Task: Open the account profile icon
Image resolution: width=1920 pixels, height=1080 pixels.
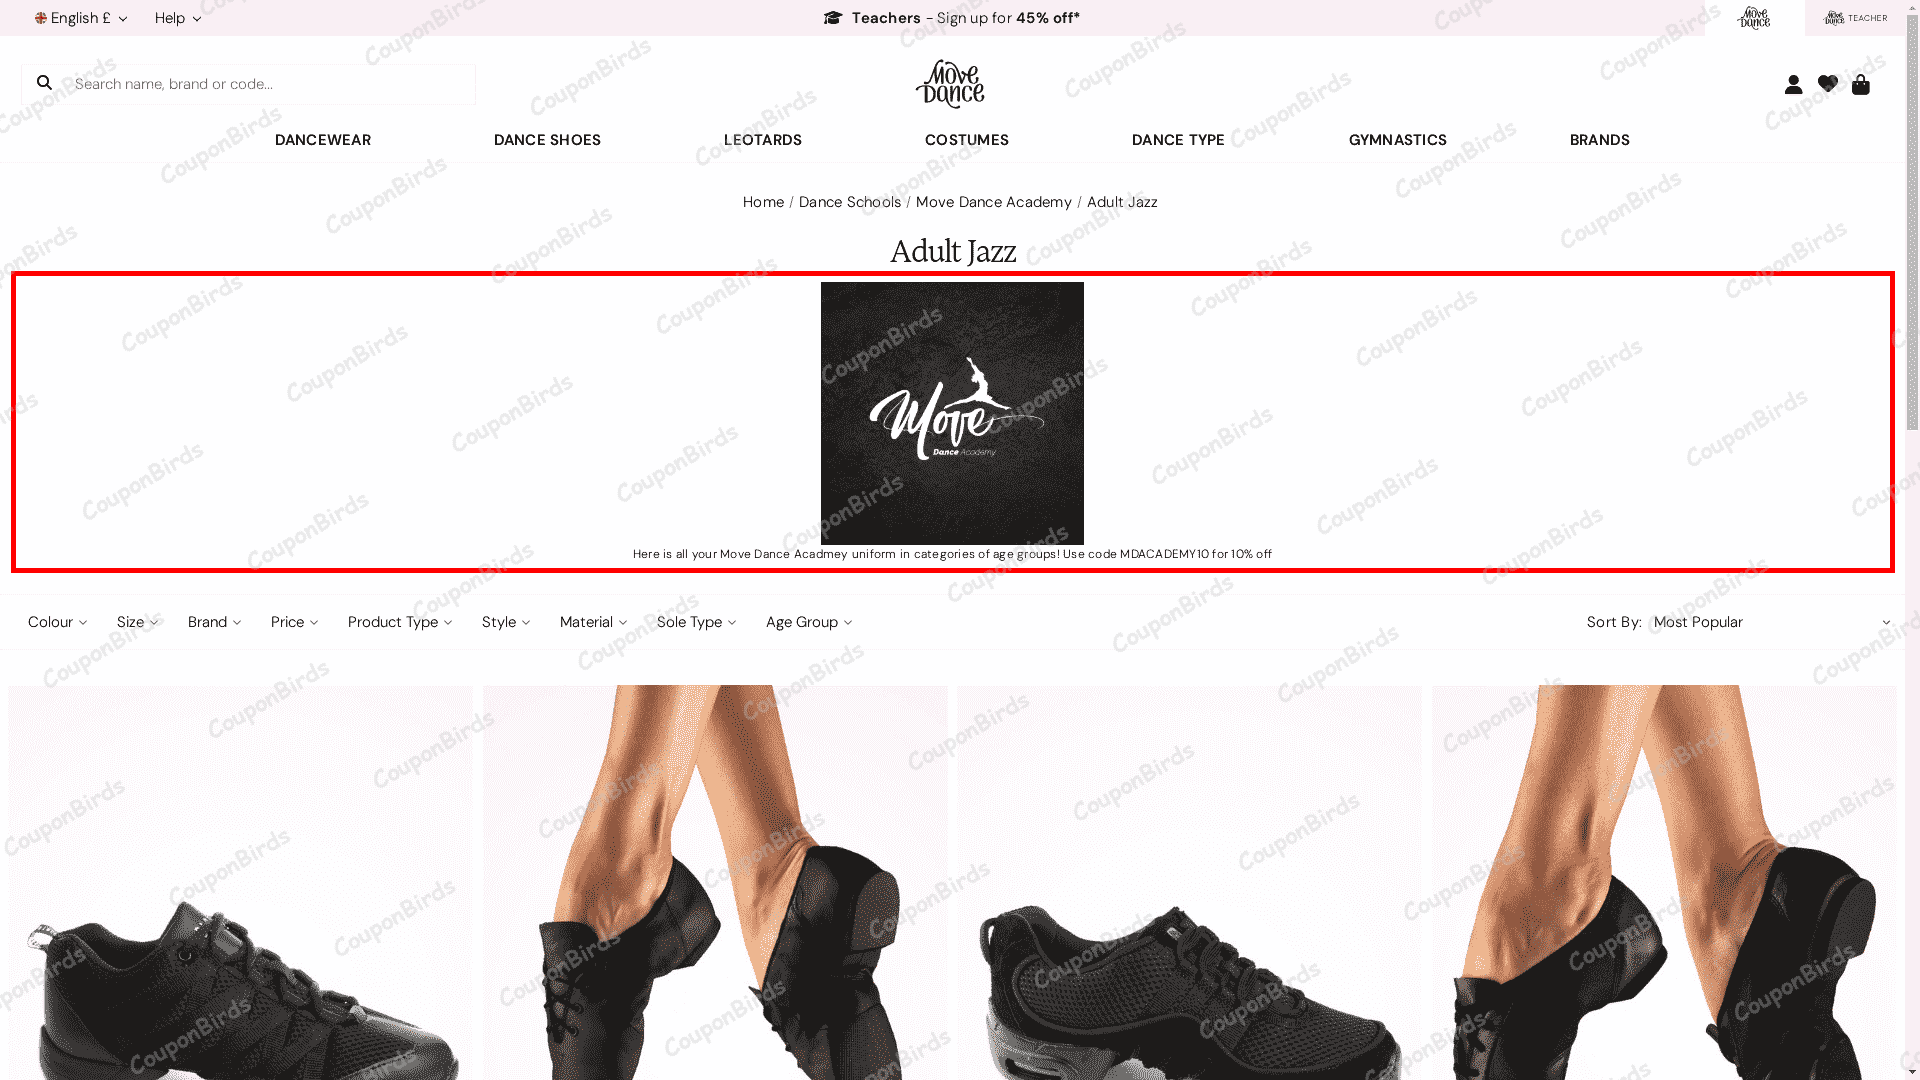Action: click(1793, 84)
